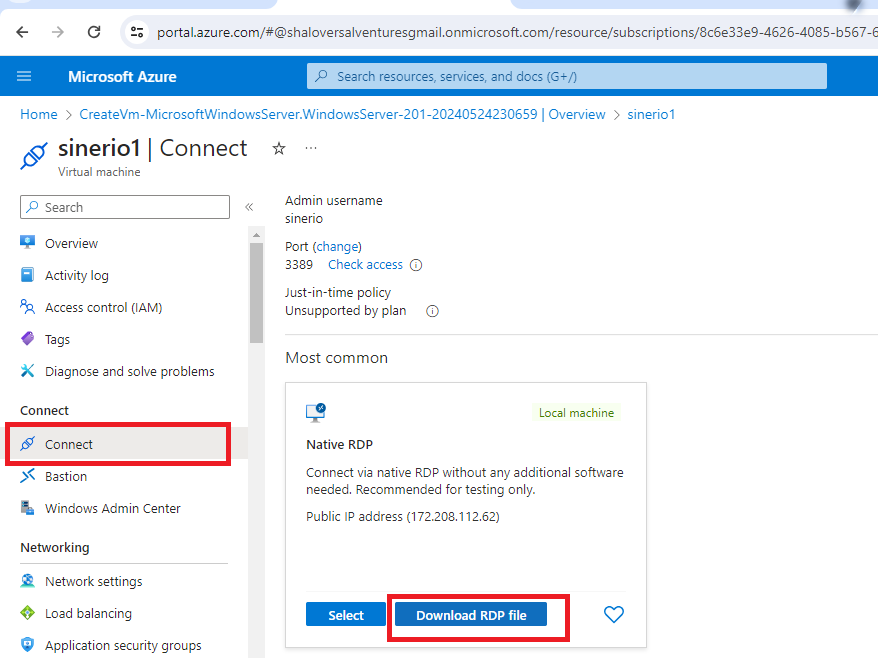Click the purple Tags icon
The height and width of the screenshot is (658, 878).
(x=27, y=339)
